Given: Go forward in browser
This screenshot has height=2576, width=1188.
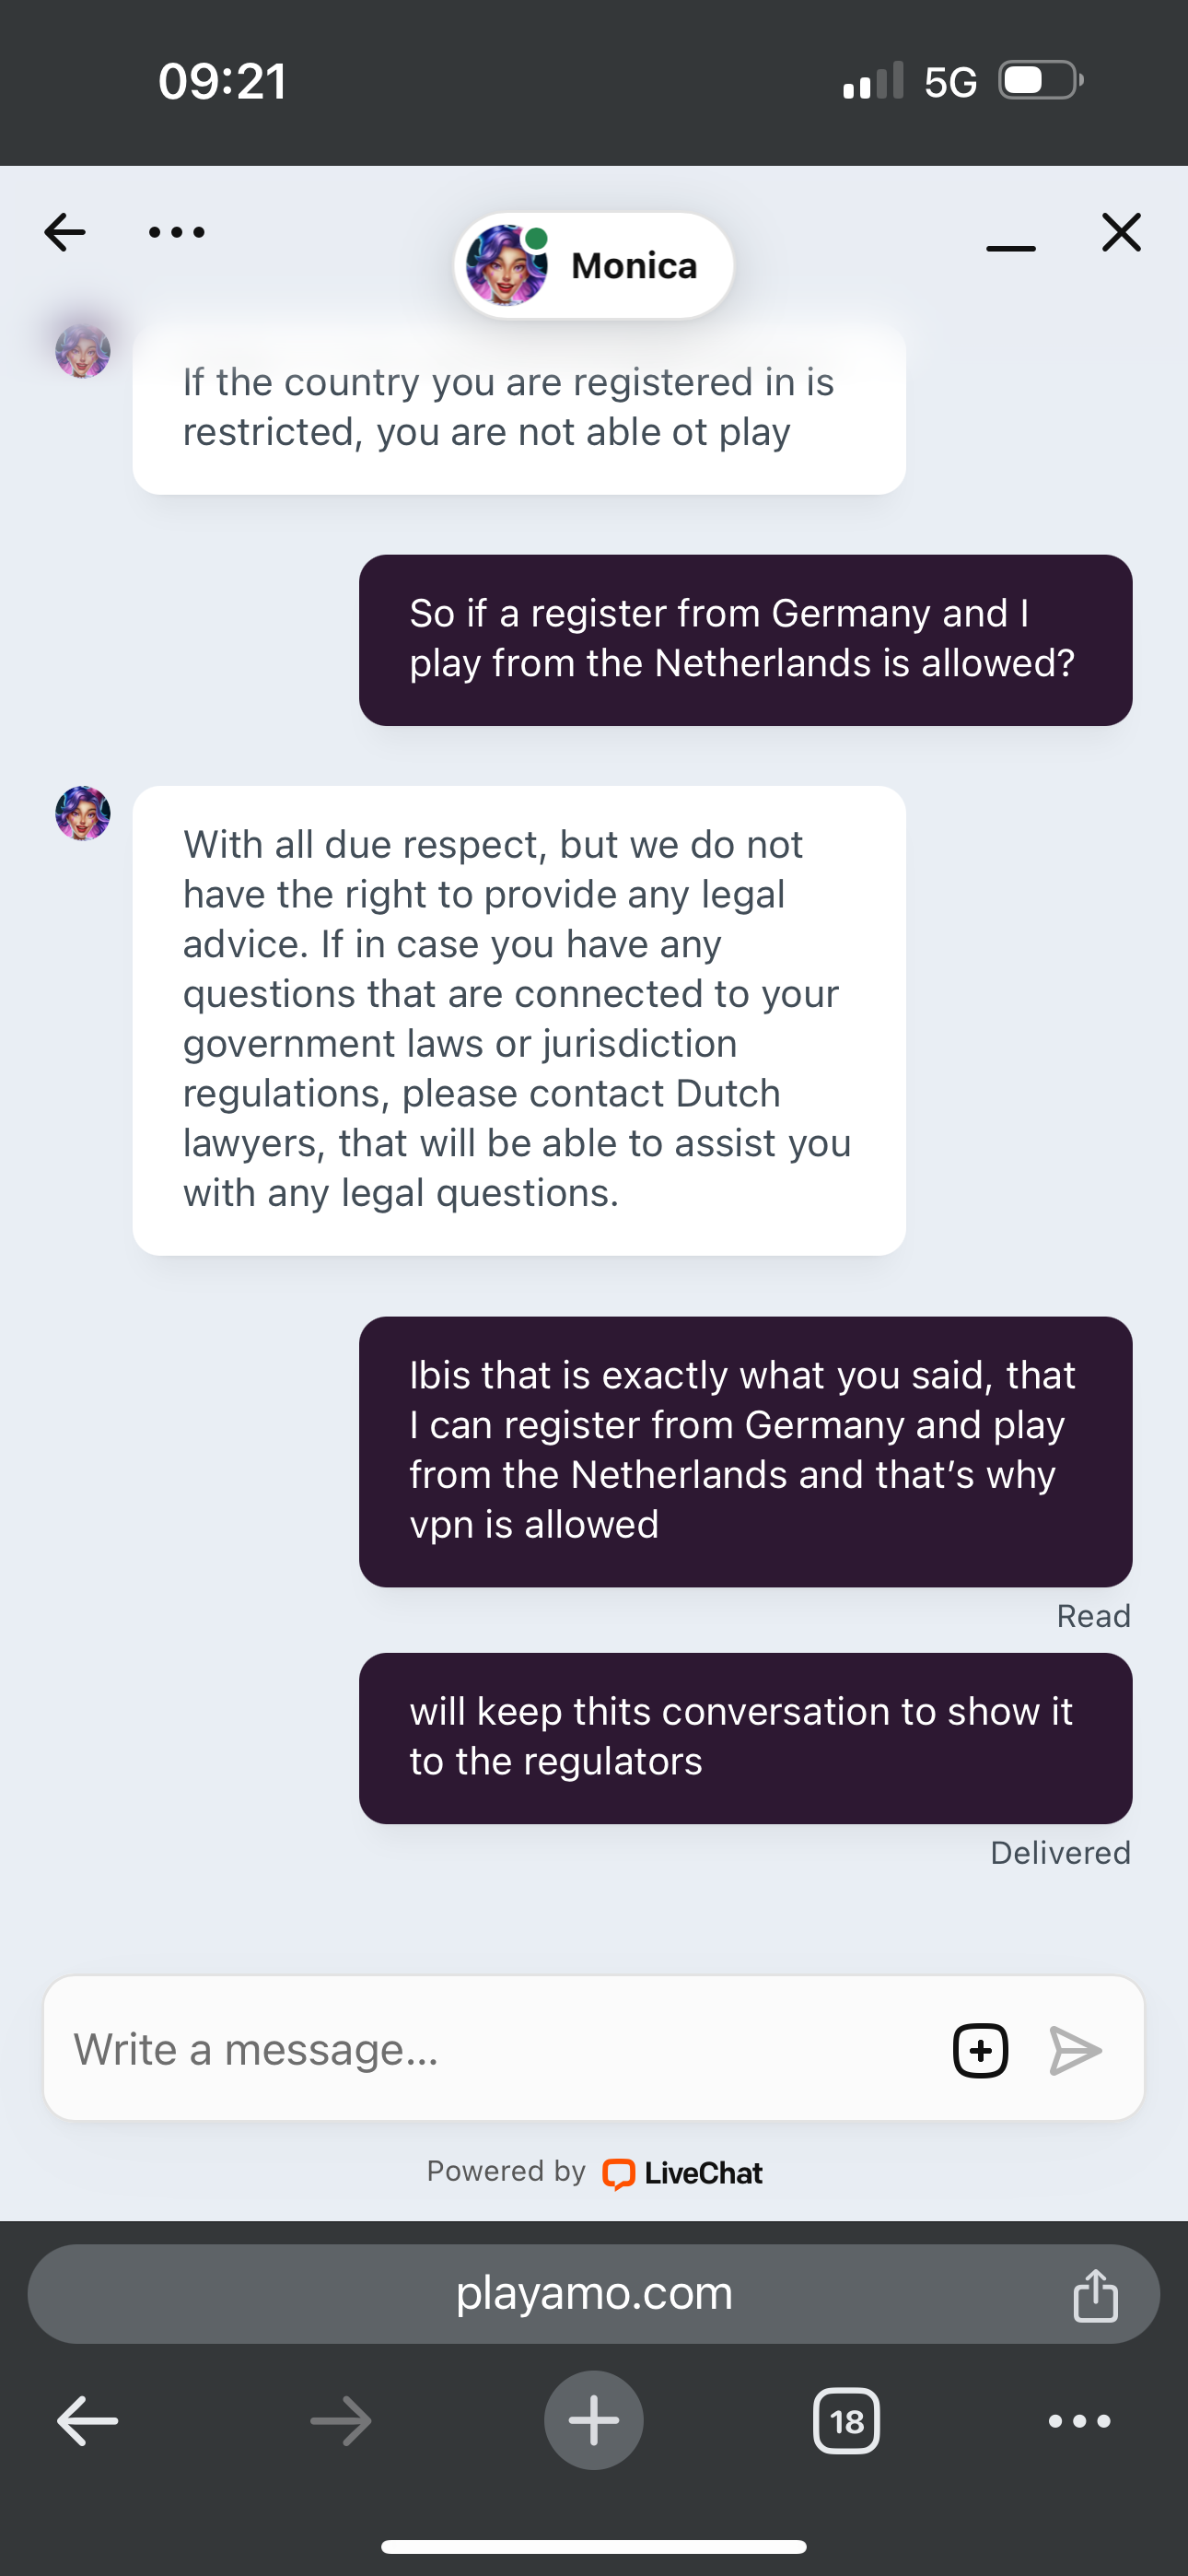Looking at the screenshot, I should coord(341,2421).
